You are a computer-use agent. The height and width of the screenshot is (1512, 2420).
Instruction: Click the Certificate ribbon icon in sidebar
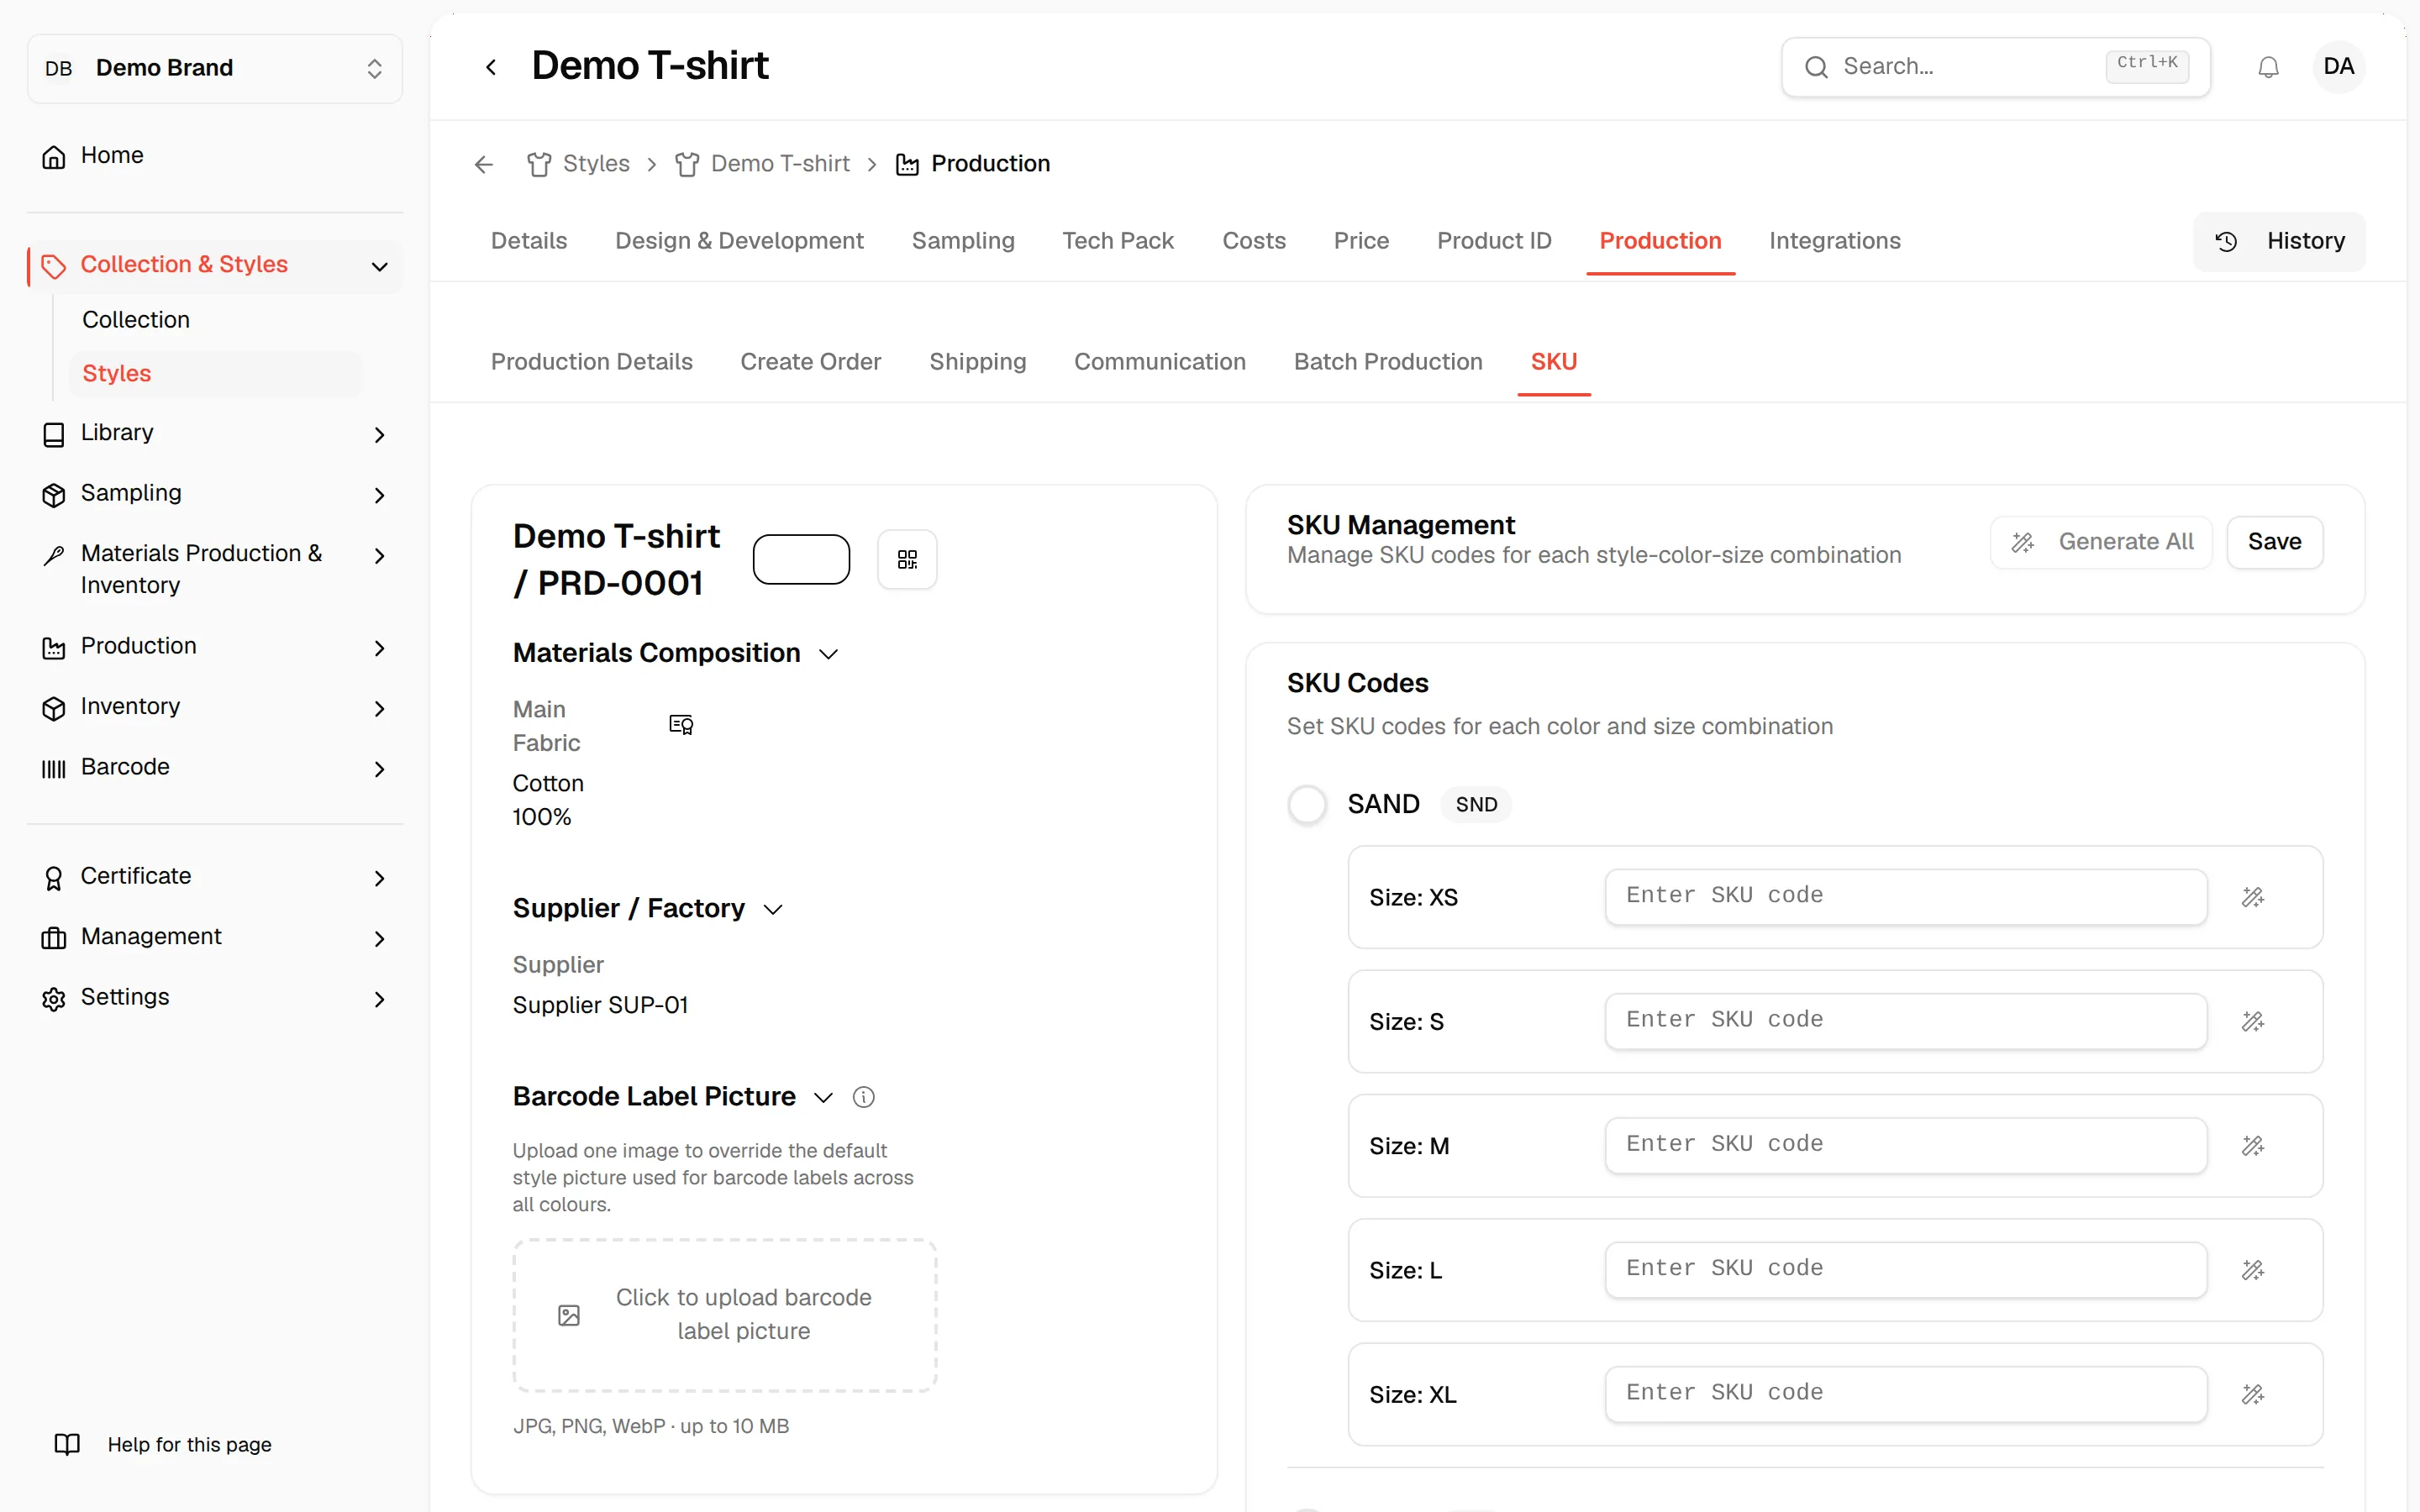(x=54, y=877)
